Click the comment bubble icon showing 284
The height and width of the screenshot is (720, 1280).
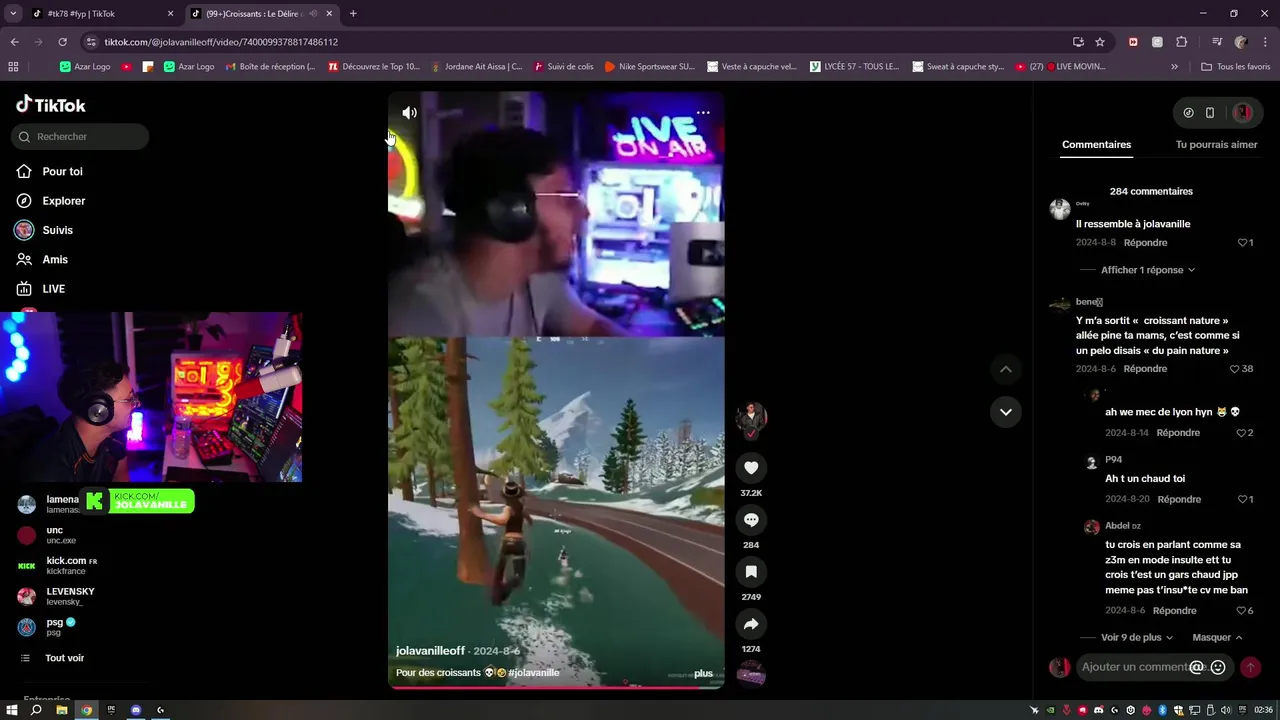coord(751,520)
